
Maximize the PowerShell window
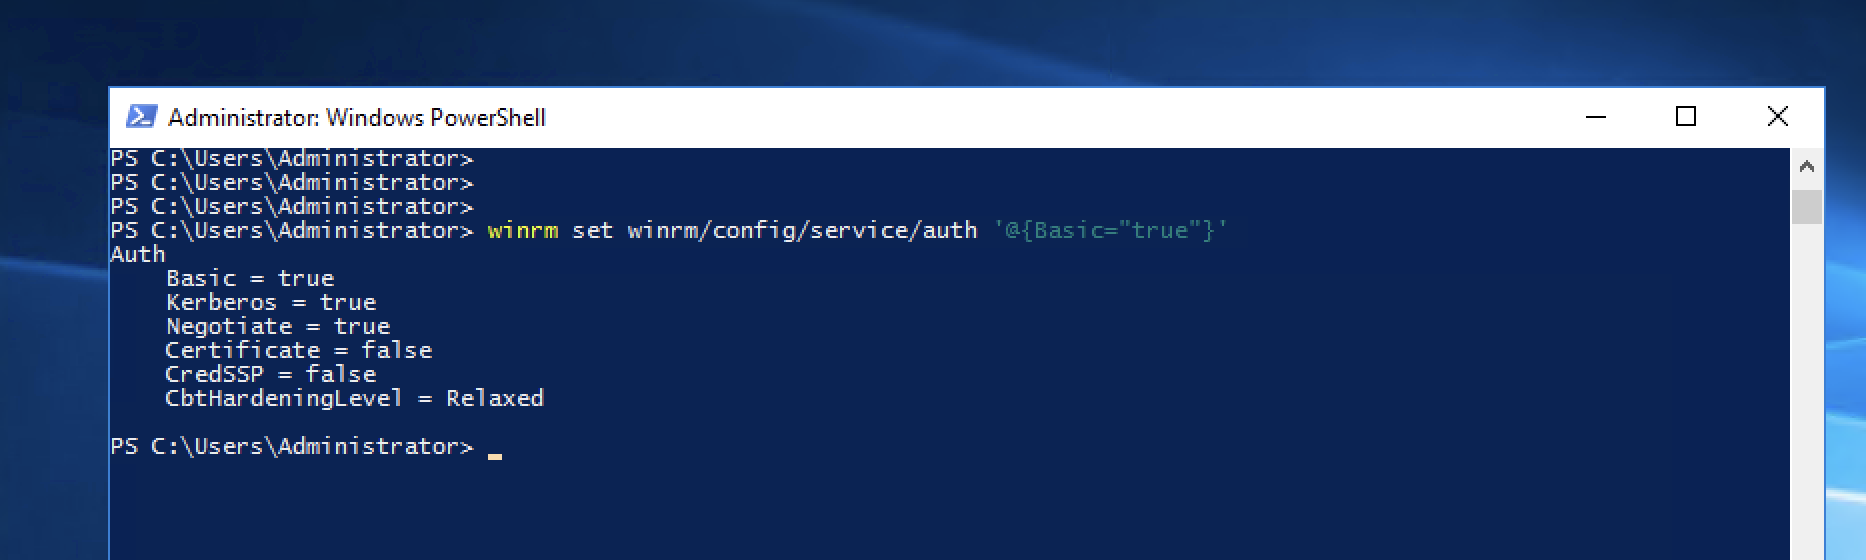point(1686,117)
